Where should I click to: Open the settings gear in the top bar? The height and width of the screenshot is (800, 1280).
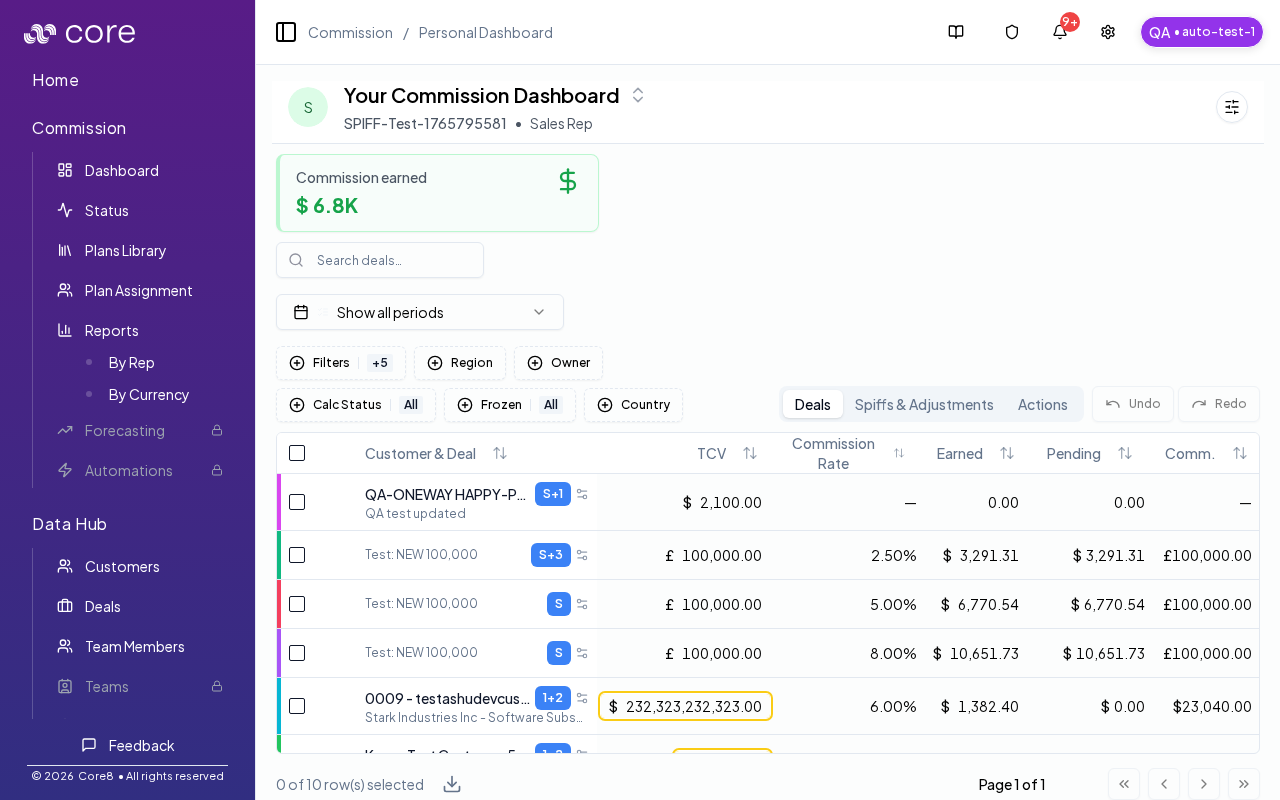pyautogui.click(x=1107, y=32)
